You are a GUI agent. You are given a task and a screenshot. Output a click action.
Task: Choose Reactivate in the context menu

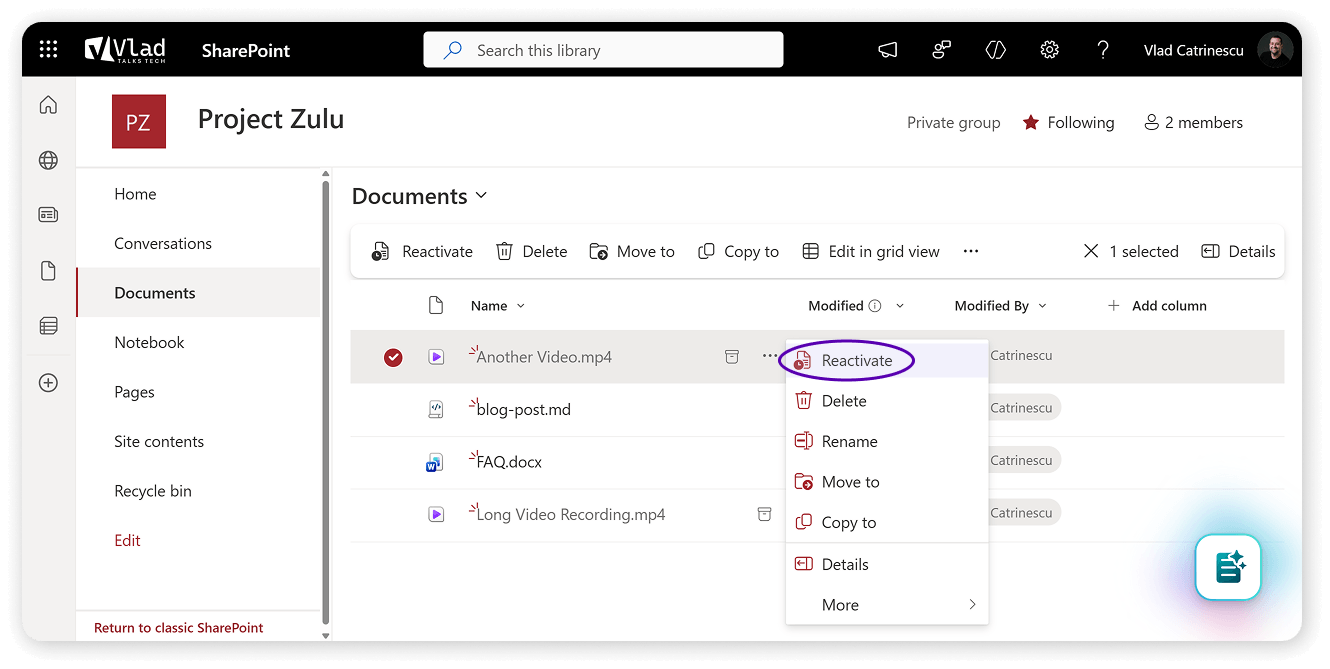pos(856,361)
